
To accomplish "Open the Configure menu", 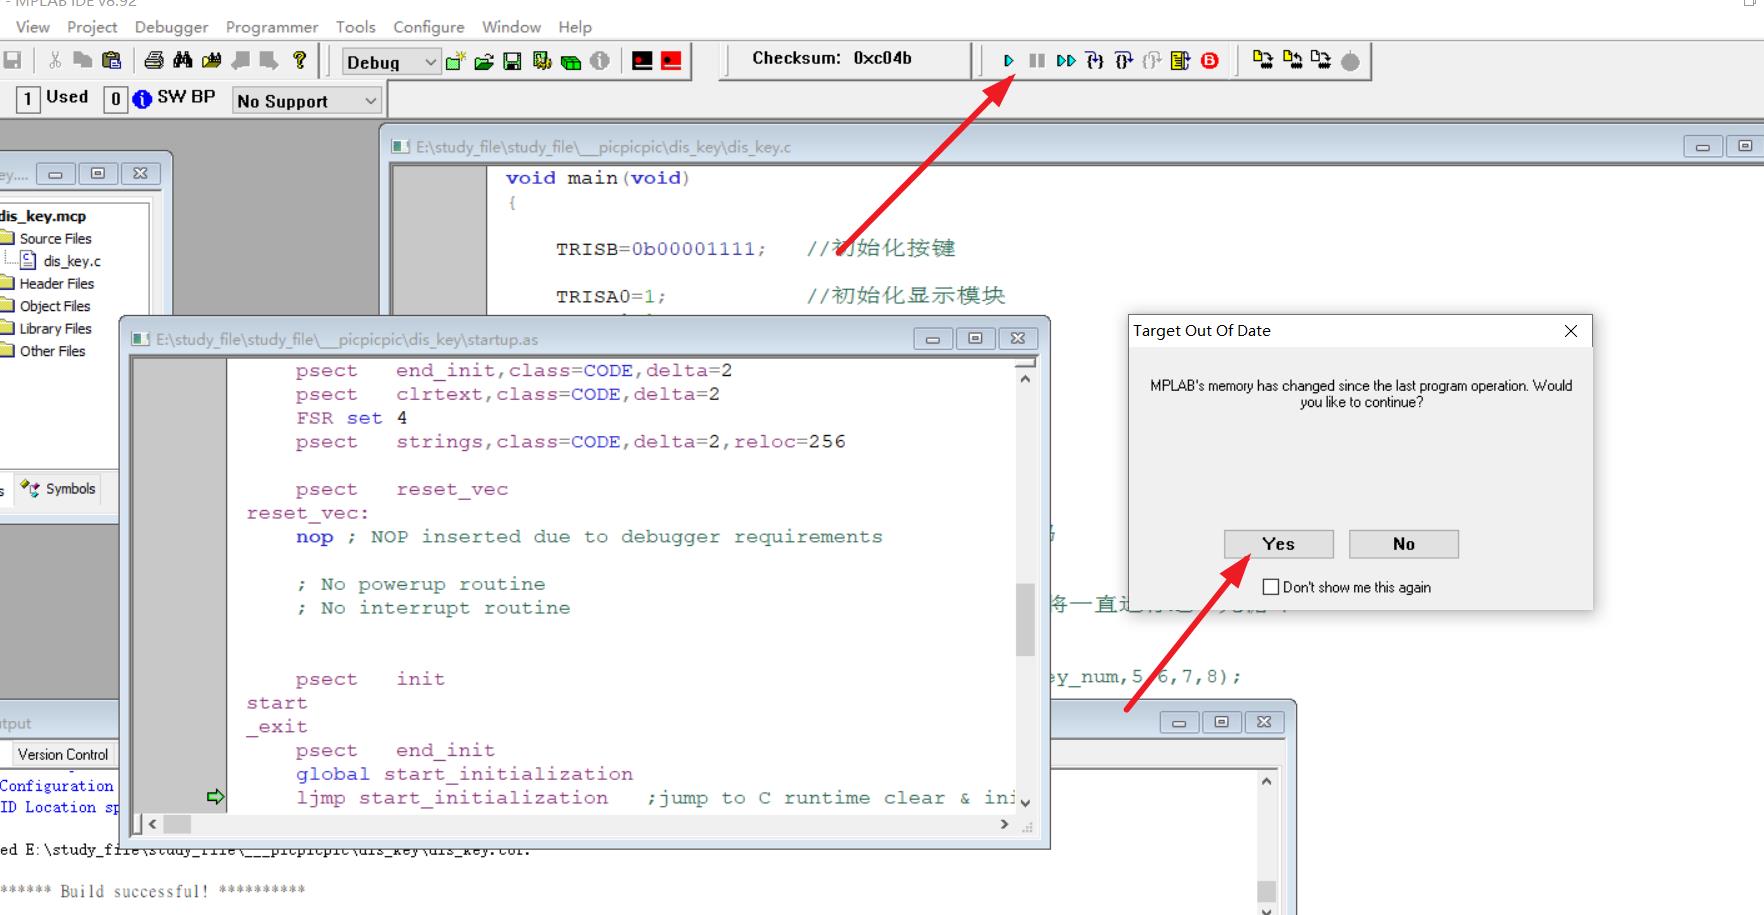I will click(x=429, y=27).
